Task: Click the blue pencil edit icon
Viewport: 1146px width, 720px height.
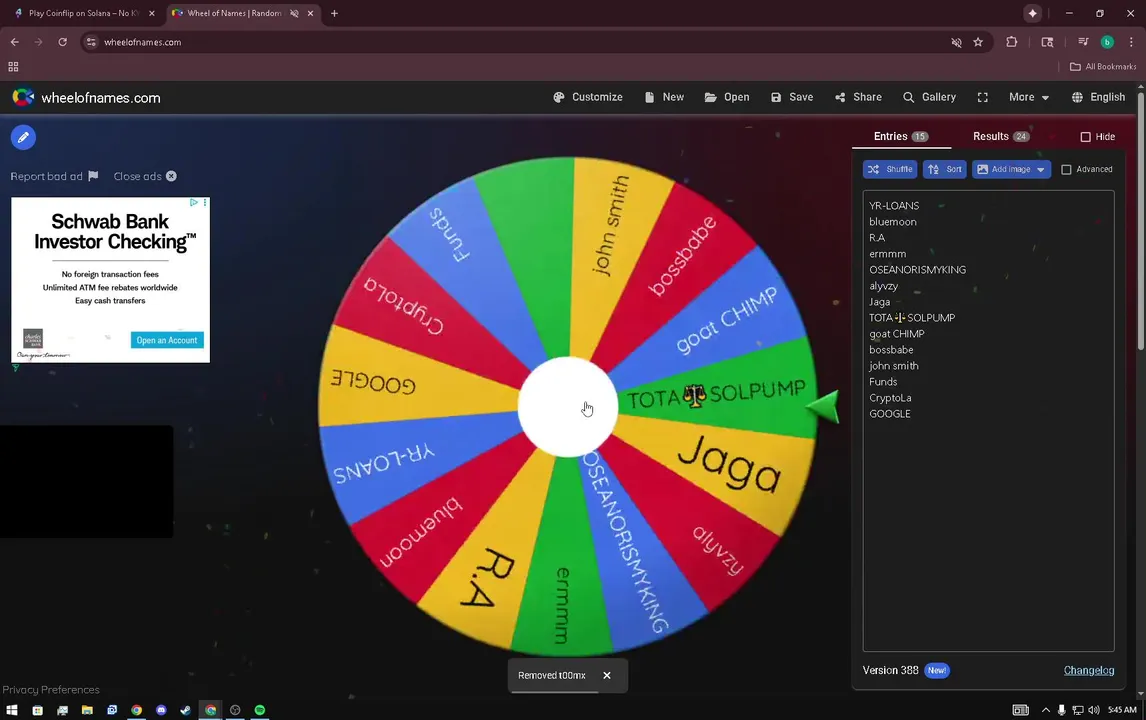Action: (23, 137)
